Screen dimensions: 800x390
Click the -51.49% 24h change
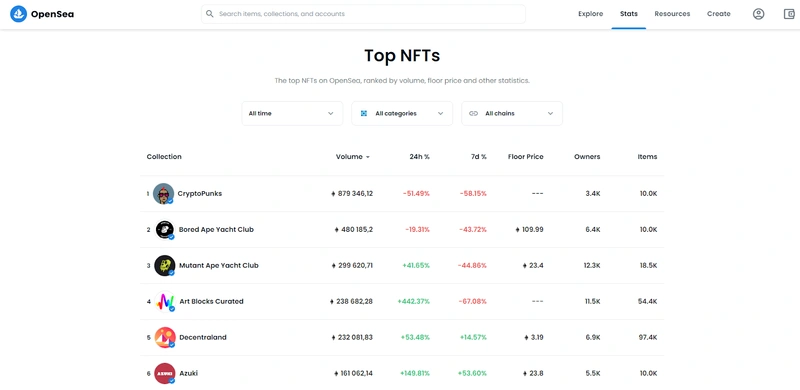416,194
